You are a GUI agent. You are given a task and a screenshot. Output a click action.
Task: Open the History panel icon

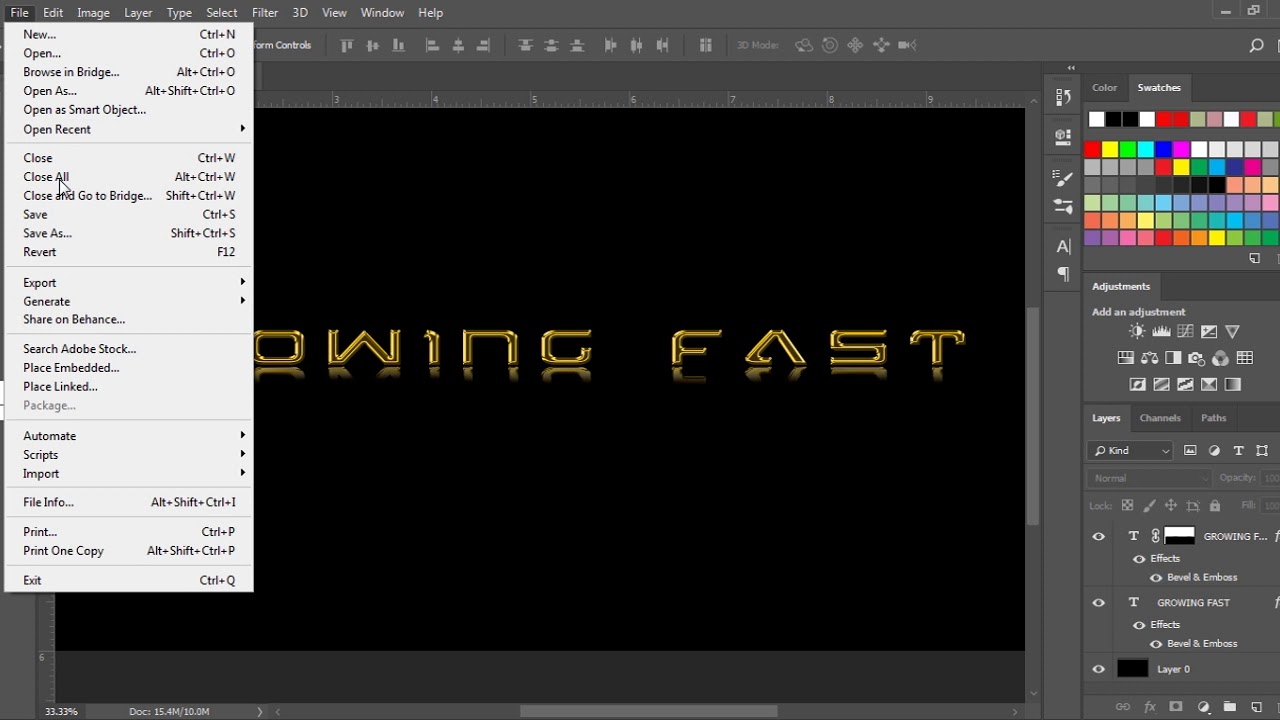(1063, 97)
